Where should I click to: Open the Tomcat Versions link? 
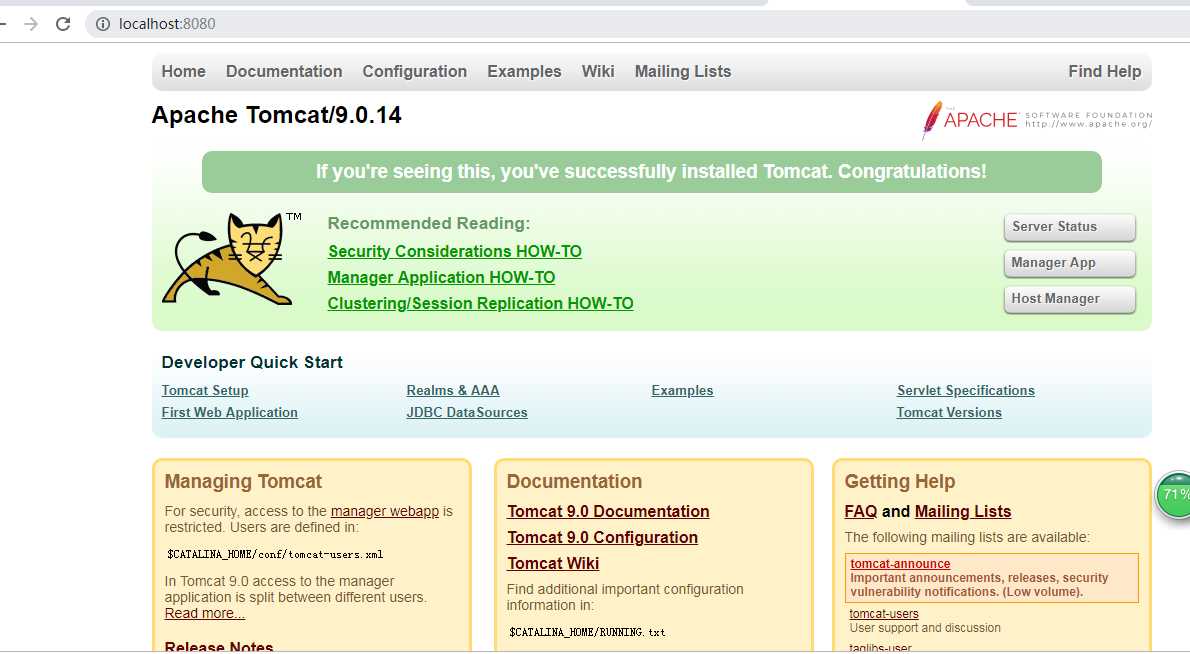click(x=949, y=412)
